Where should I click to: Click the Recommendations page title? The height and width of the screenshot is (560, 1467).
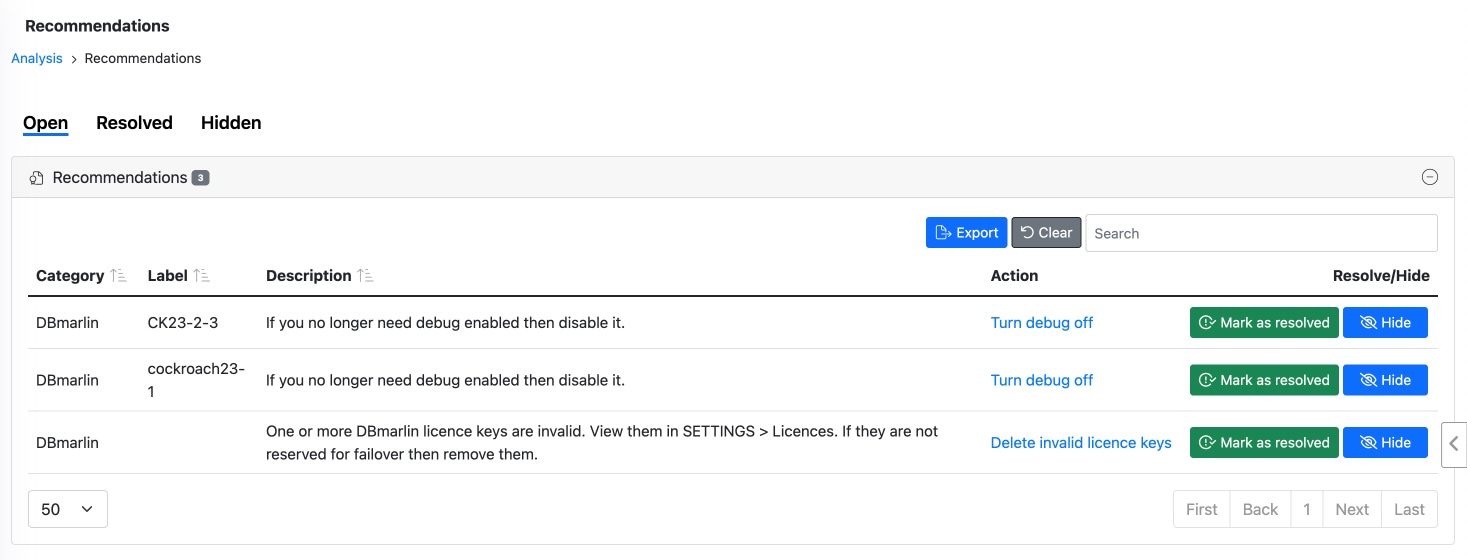tap(97, 26)
